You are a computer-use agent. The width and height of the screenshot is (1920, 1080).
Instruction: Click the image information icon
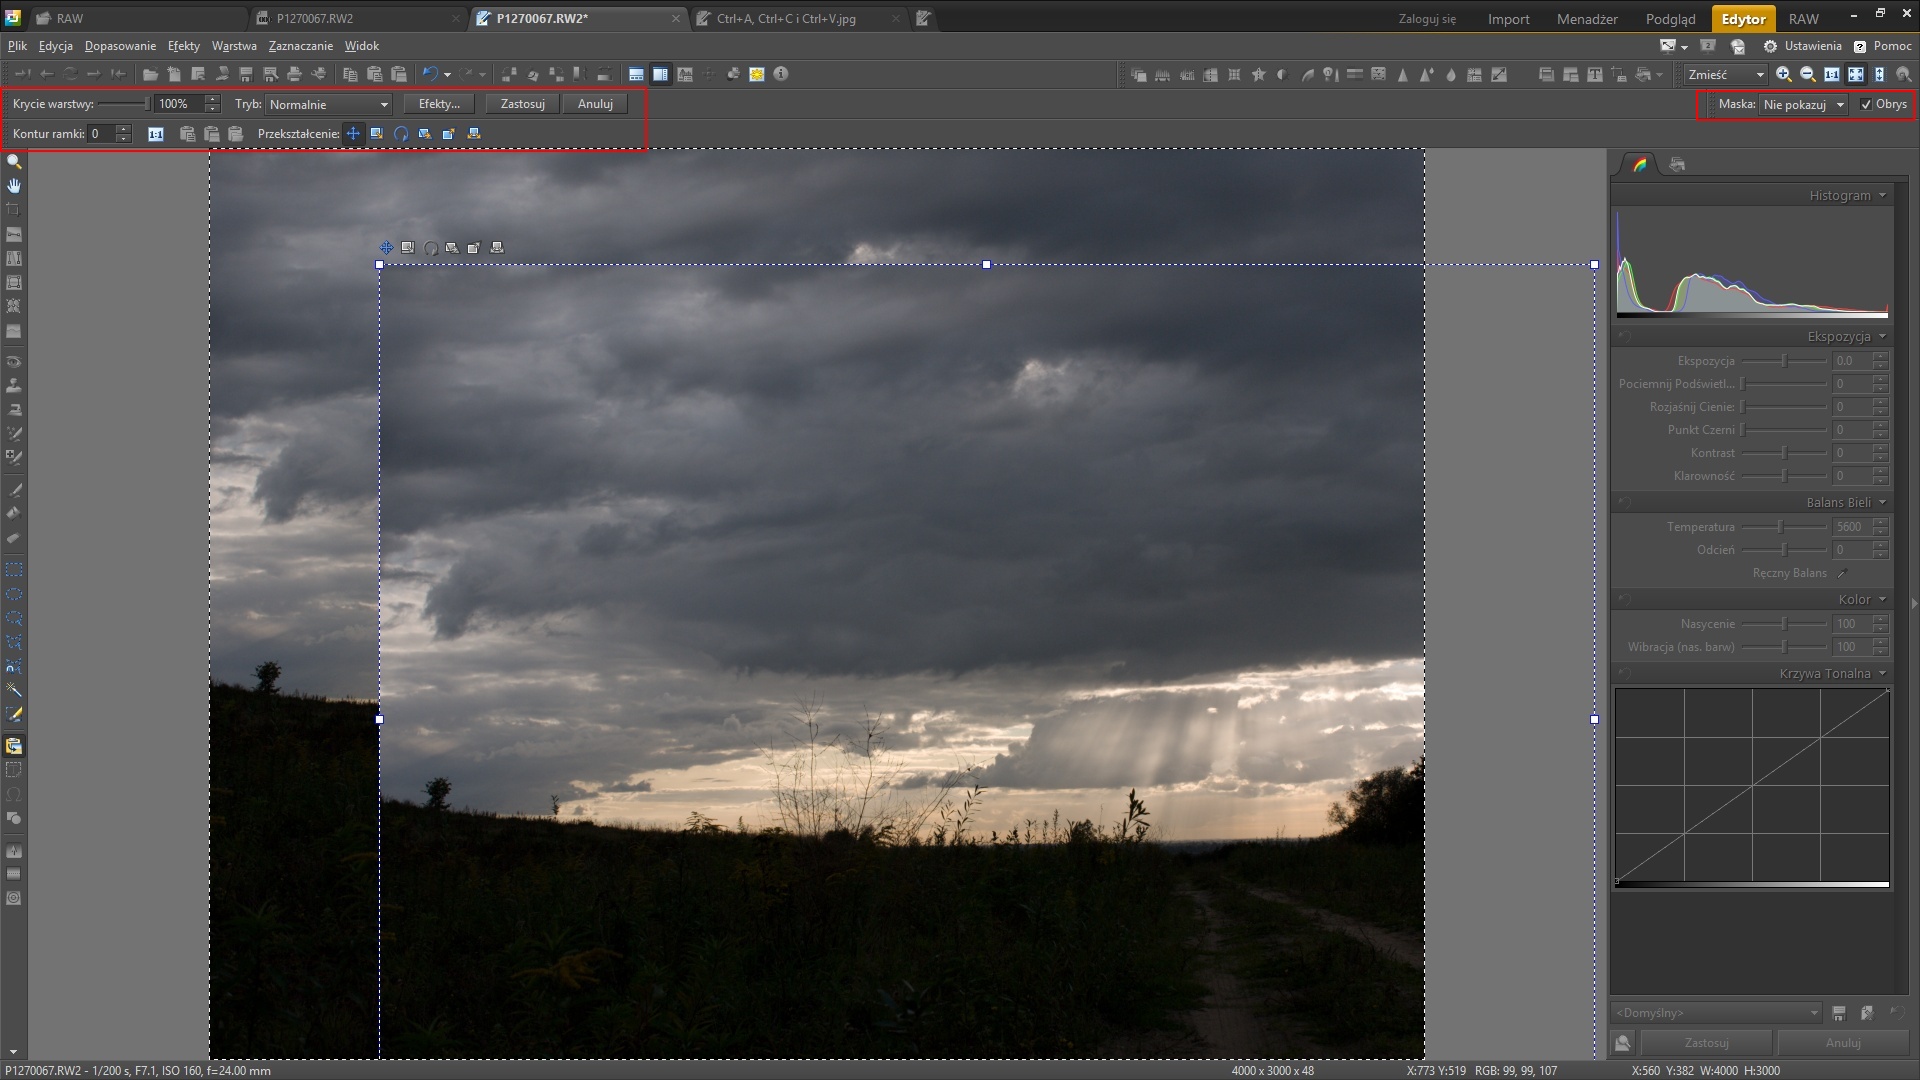click(x=781, y=74)
